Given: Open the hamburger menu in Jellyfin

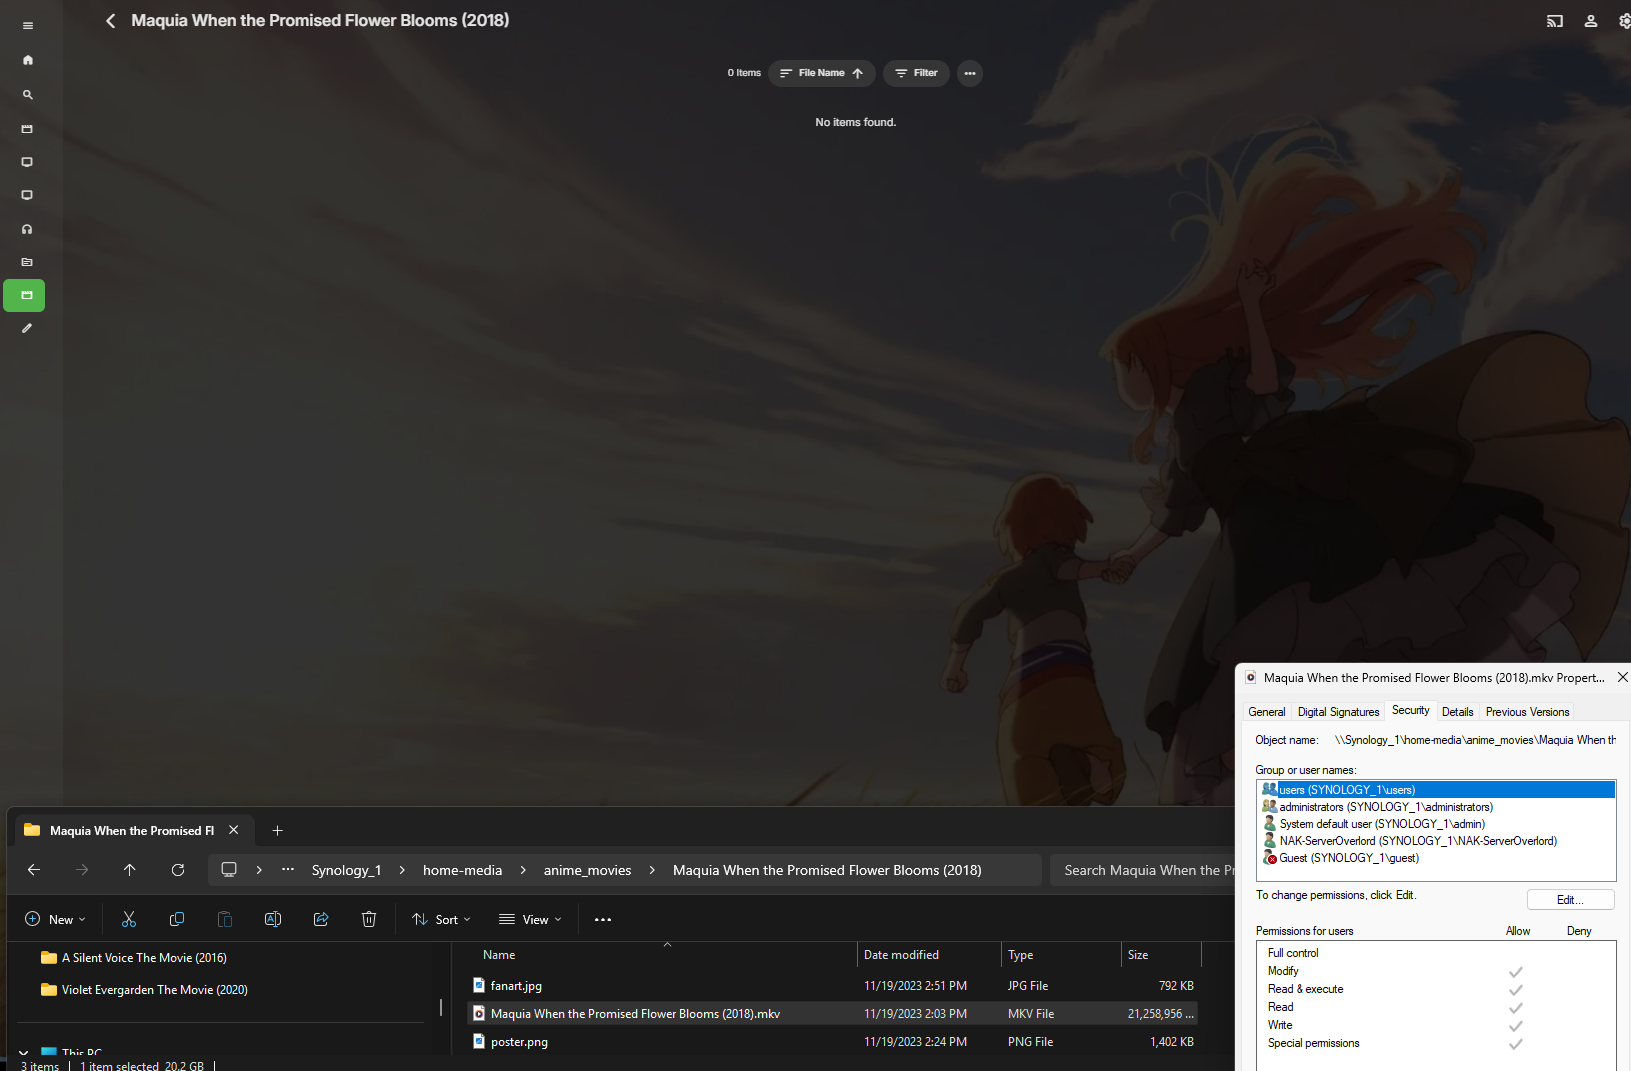Looking at the screenshot, I should tap(28, 26).
